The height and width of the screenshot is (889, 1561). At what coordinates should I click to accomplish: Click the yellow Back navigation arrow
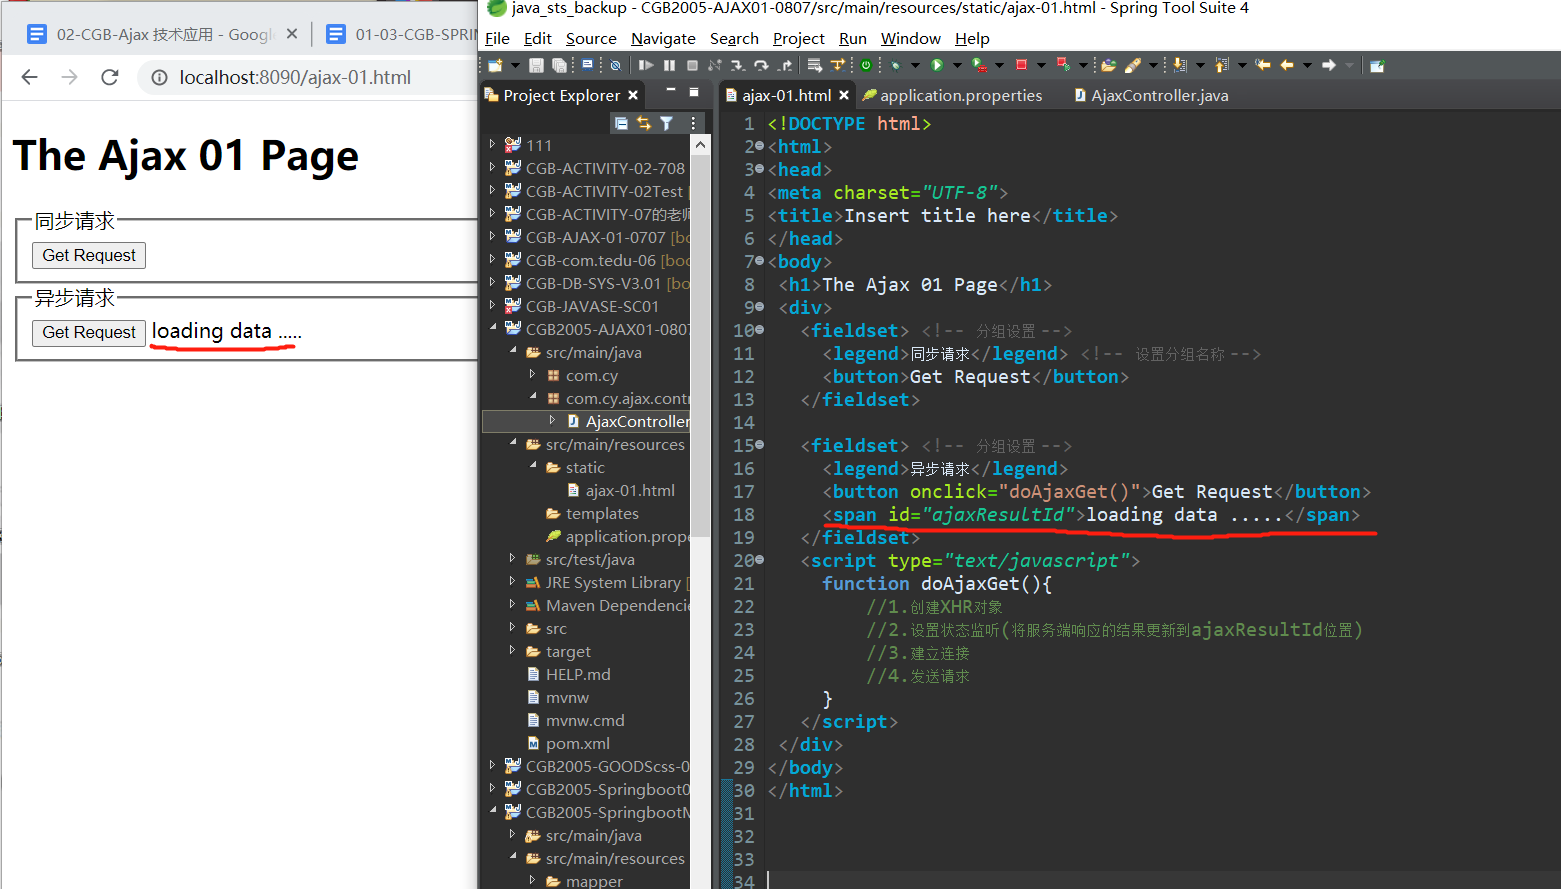[x=1287, y=65]
